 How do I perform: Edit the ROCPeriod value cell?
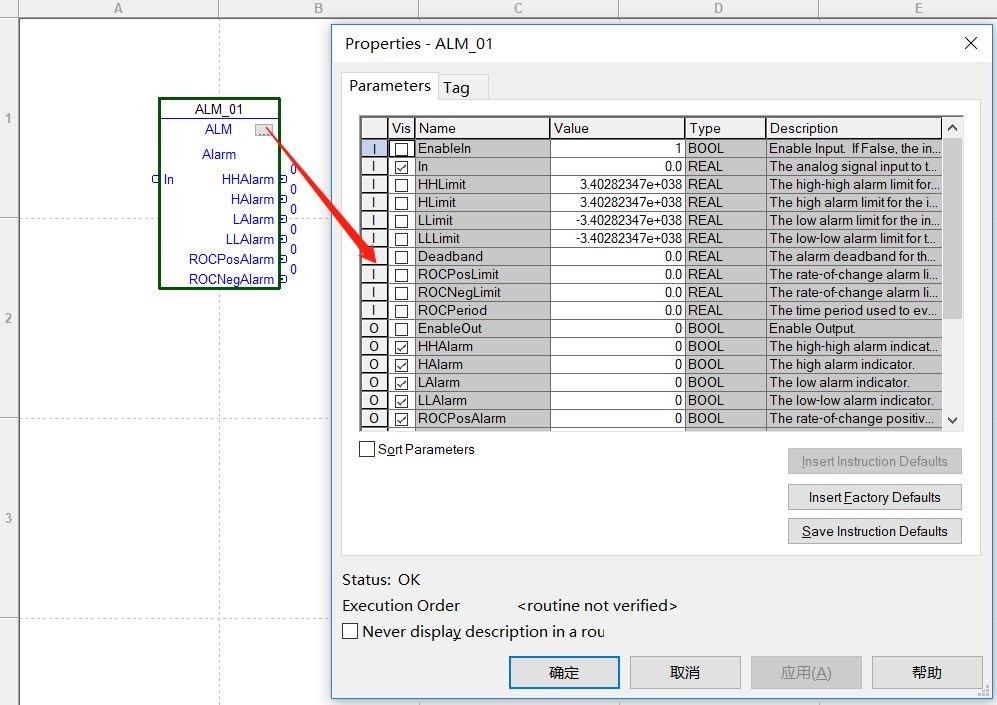click(617, 310)
